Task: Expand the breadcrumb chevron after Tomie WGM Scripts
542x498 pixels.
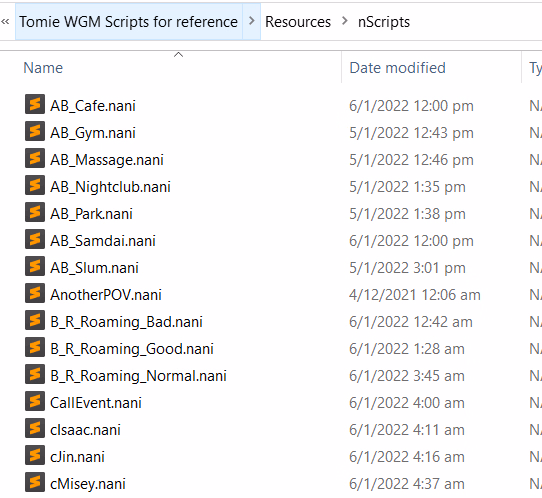Action: [252, 21]
